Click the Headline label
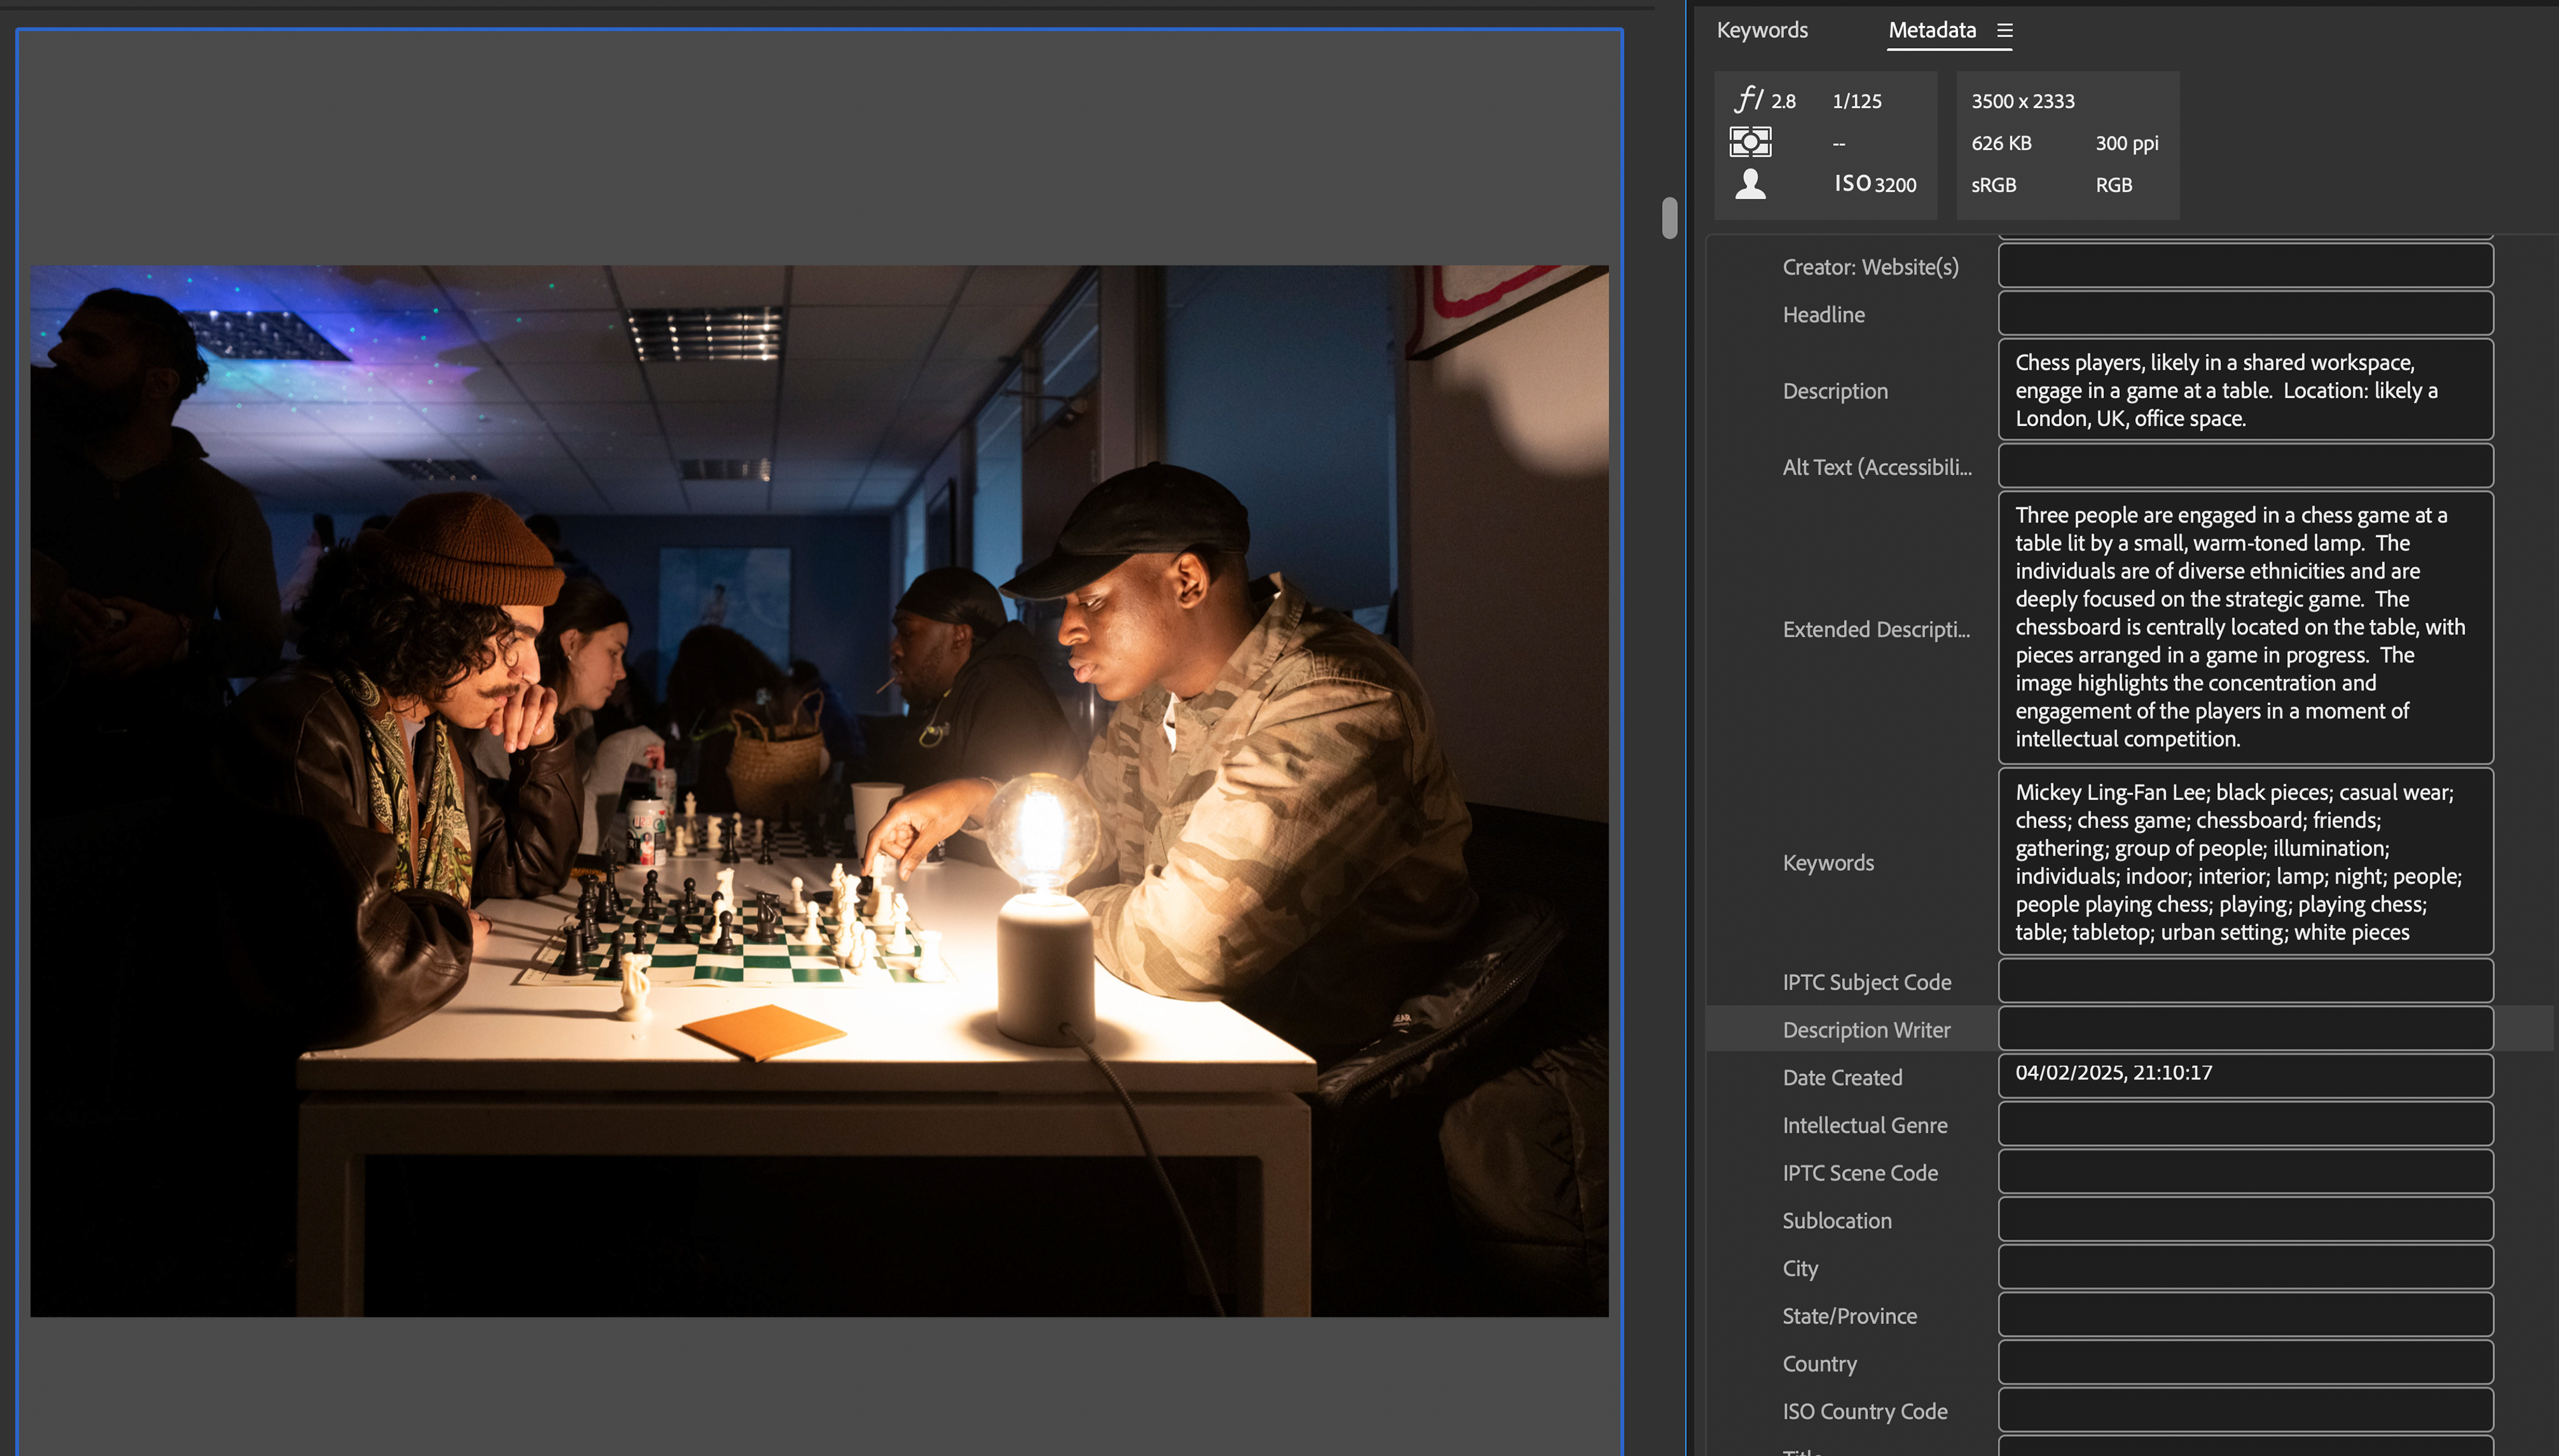Screen dimensions: 2559x1456 coord(1823,314)
